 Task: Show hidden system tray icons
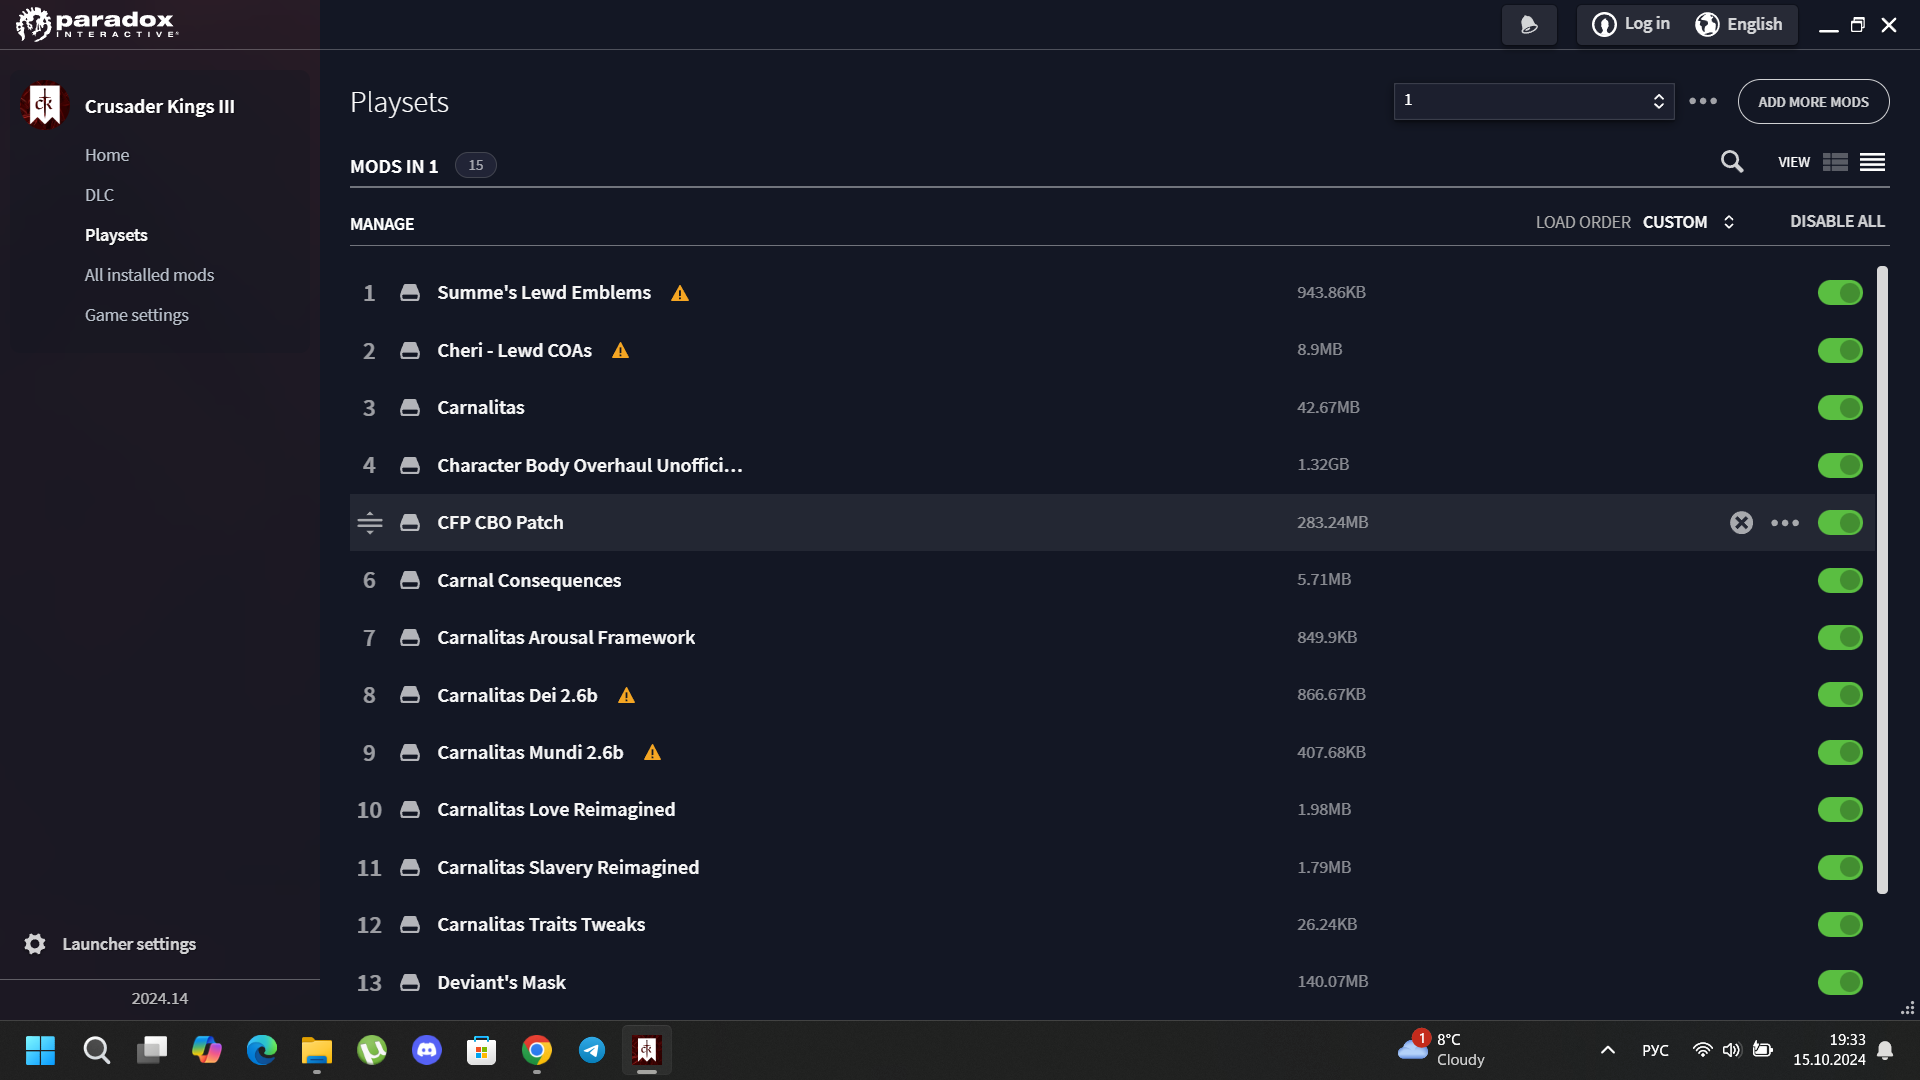tap(1608, 1050)
